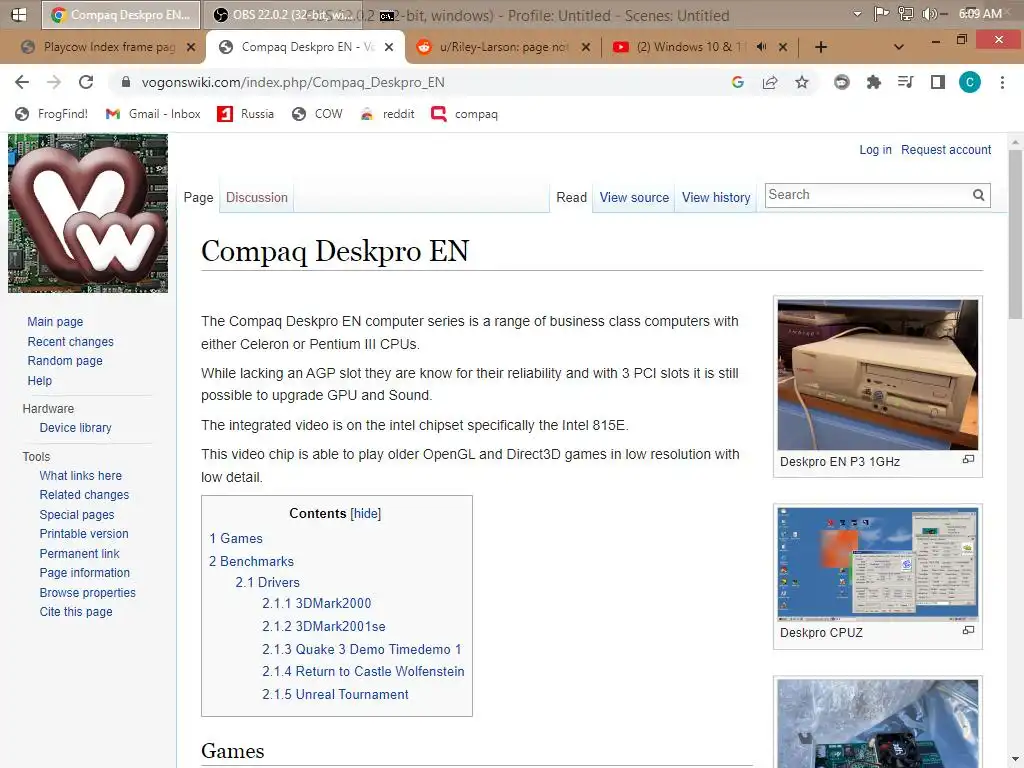Jump to 2.1.4 Return to Castle Wolfenstein
This screenshot has width=1024, height=768.
(363, 671)
